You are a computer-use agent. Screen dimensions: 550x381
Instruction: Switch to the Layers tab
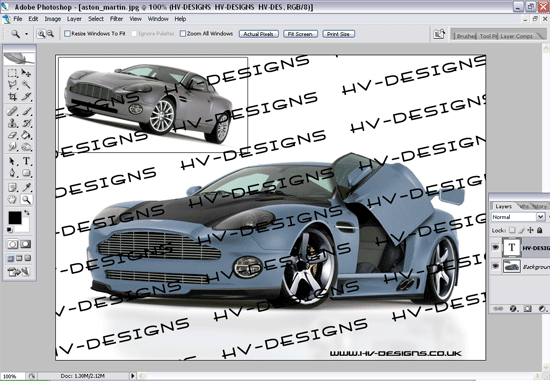click(x=503, y=206)
